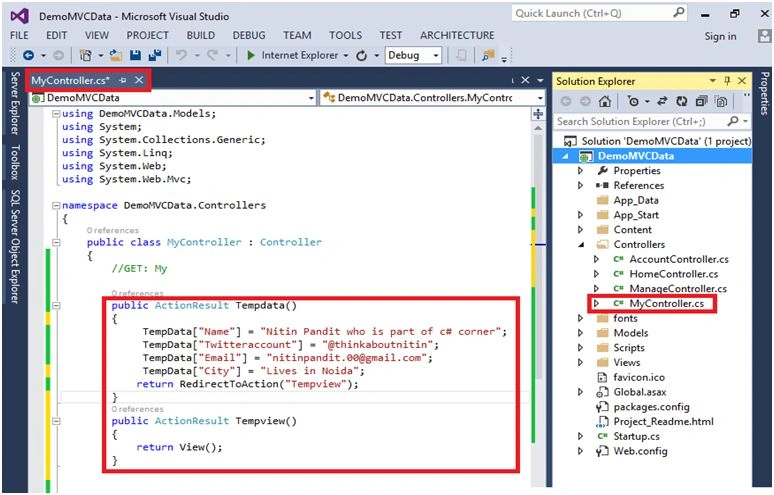The image size is (774, 495).
Task: Click the Solution Explorer Forward icon
Action: click(x=585, y=102)
